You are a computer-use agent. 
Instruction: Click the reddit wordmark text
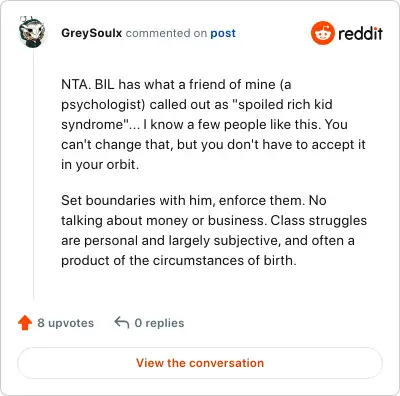[x=360, y=33]
